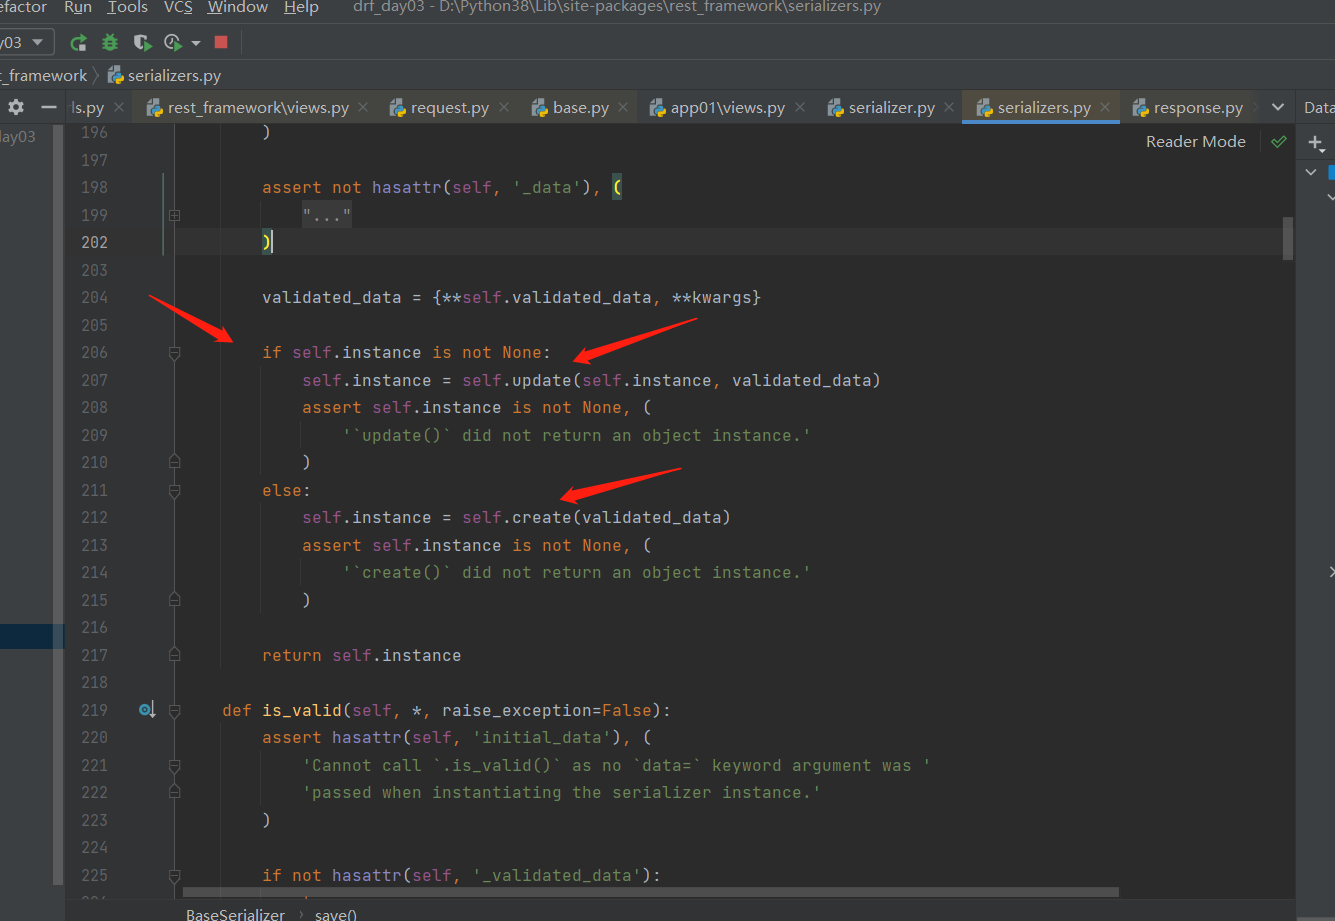The image size is (1335, 921).
Task: Open the Tools menu
Action: pyautogui.click(x=128, y=8)
